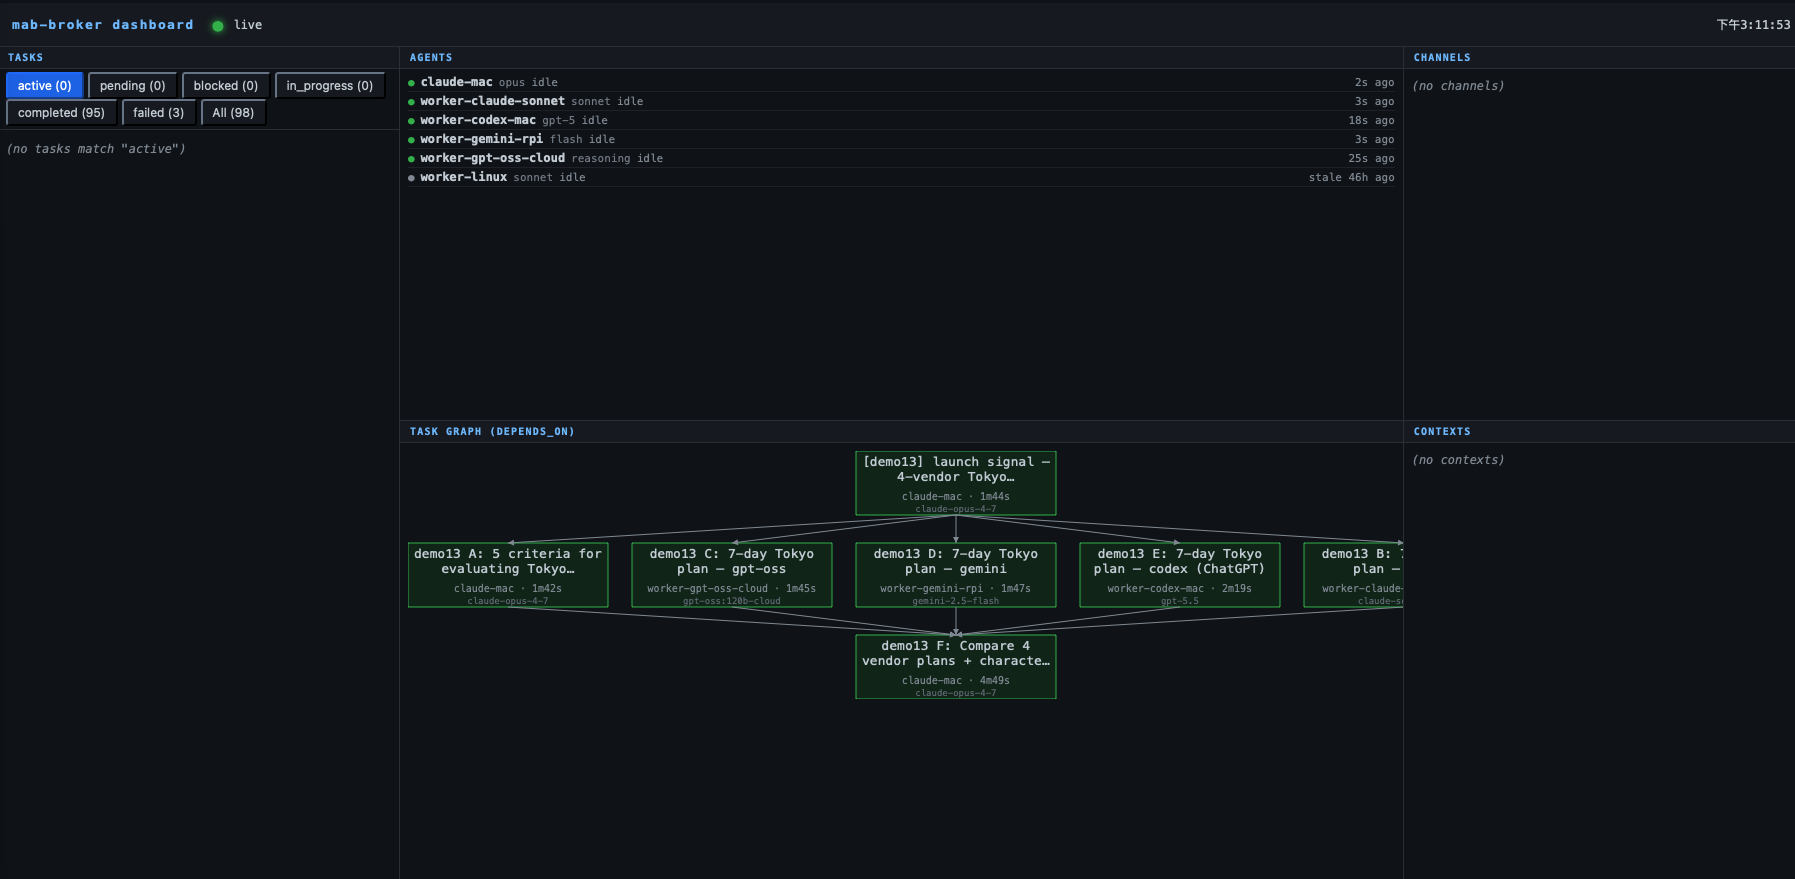The height and width of the screenshot is (879, 1795).
Task: Click the live status label
Action: pos(248,25)
